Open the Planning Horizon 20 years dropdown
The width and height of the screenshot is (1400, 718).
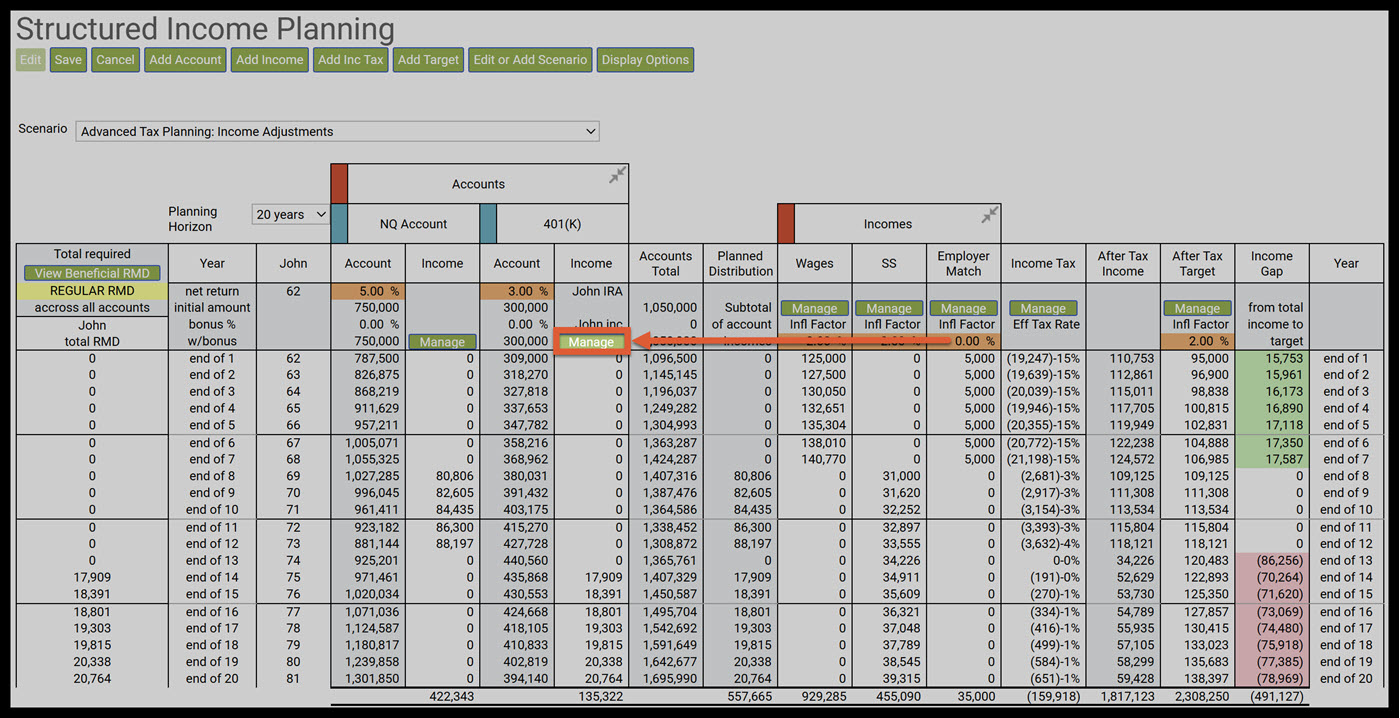(291, 214)
